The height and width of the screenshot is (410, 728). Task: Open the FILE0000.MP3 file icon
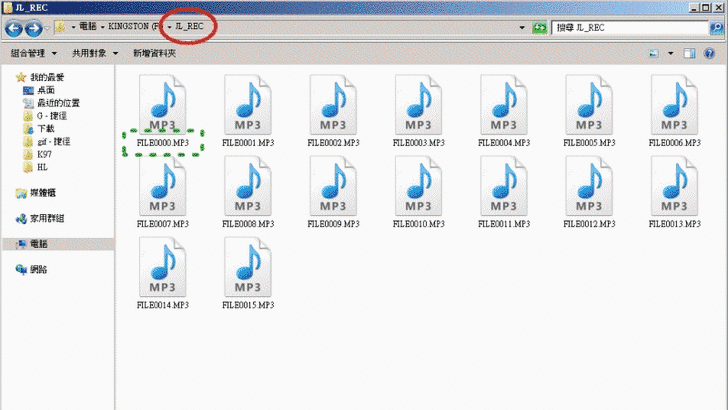coord(162,104)
